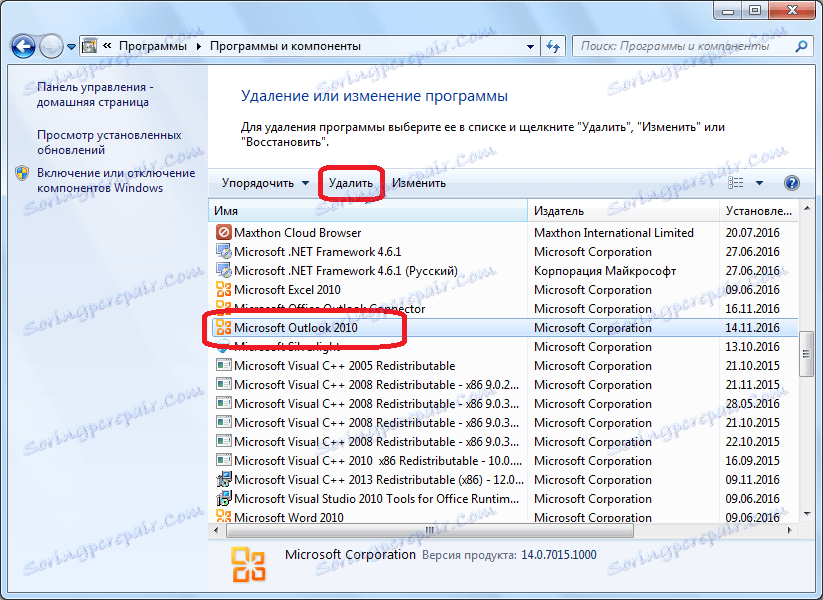Click install date 14.11.2016 cell

pos(752,328)
